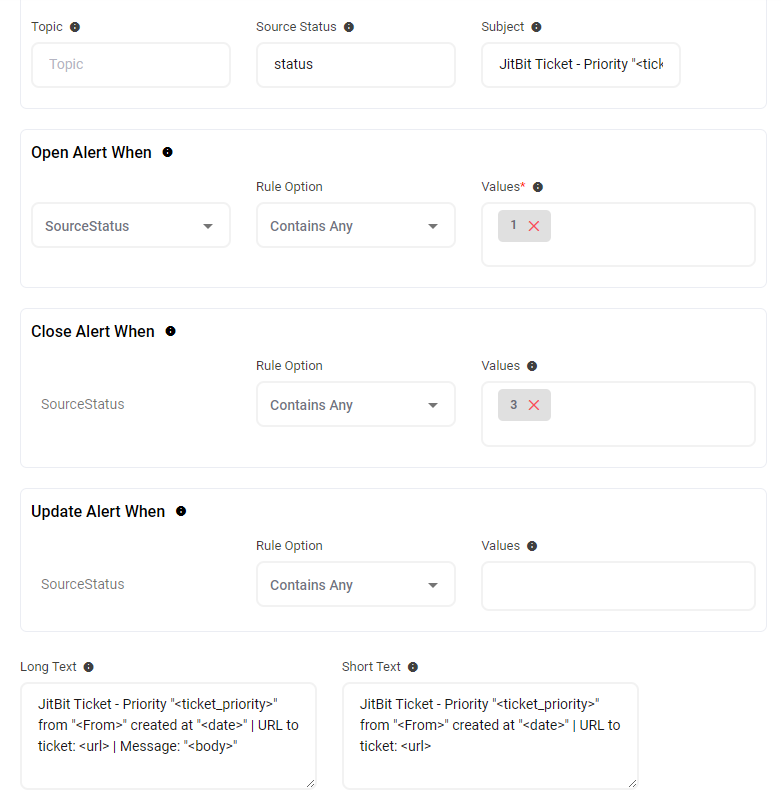Click the info icon beside Subject label

pos(536,27)
